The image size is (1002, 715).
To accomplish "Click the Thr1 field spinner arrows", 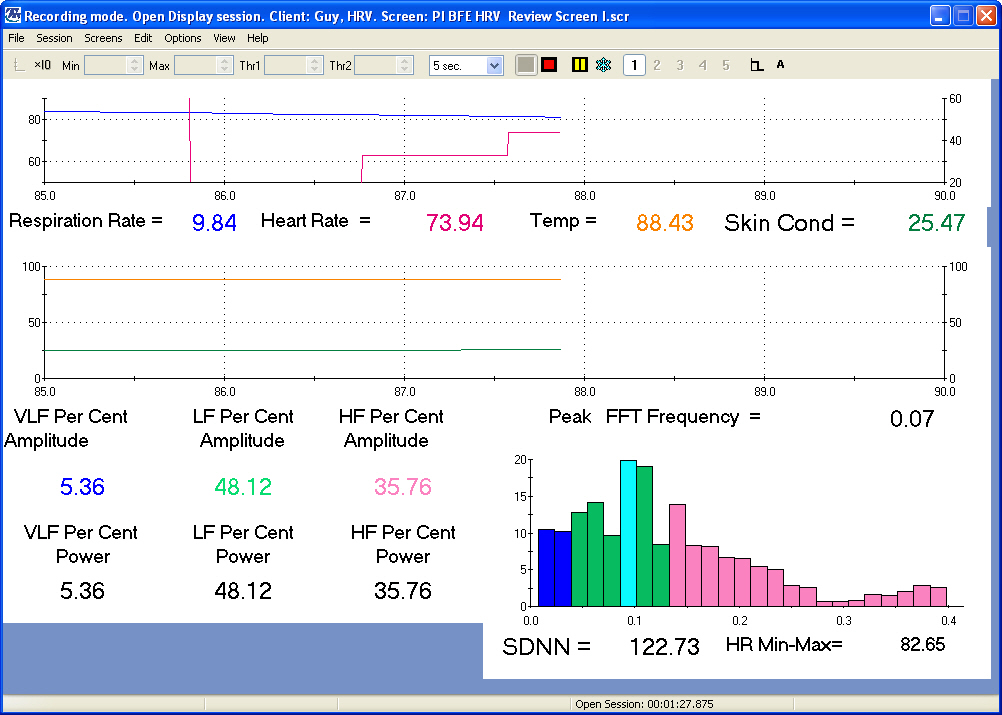I will click(316, 65).
